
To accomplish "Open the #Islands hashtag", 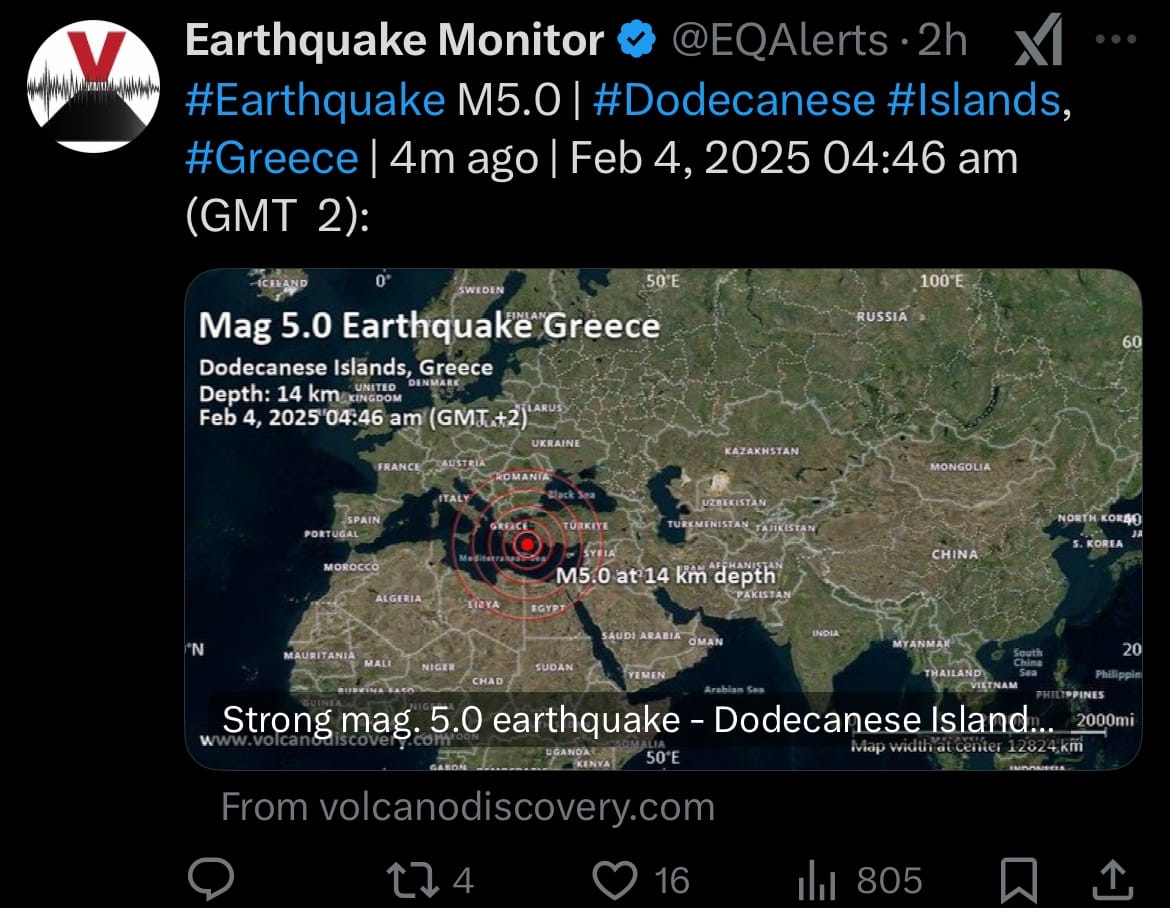I will [974, 100].
